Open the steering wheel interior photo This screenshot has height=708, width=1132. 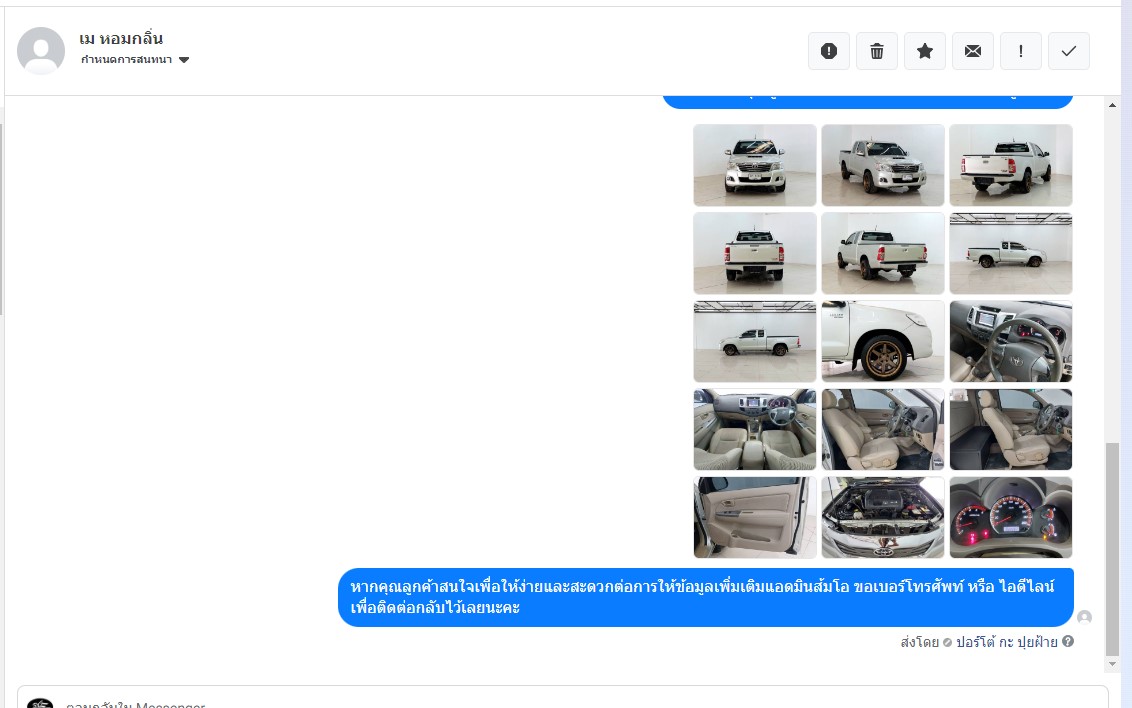1011,341
